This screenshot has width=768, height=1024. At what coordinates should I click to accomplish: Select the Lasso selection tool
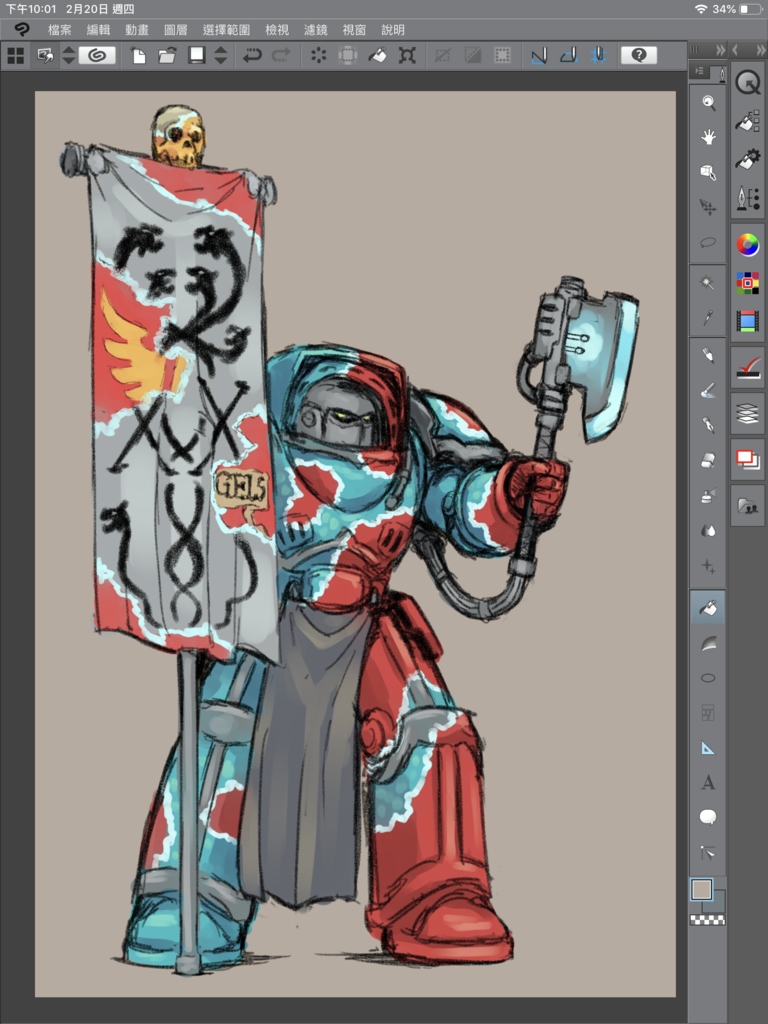click(708, 242)
